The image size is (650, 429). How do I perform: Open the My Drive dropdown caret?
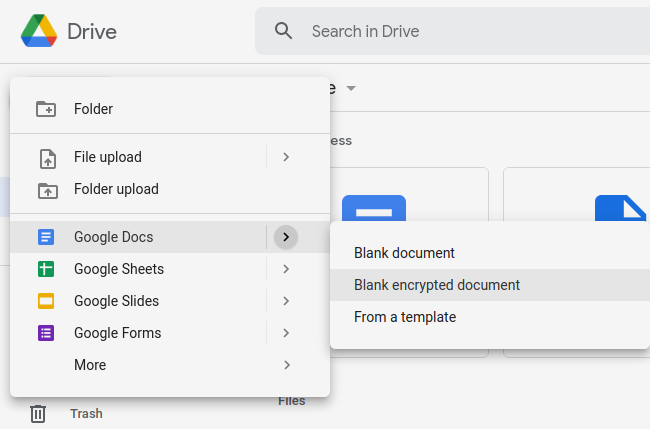[x=351, y=89]
